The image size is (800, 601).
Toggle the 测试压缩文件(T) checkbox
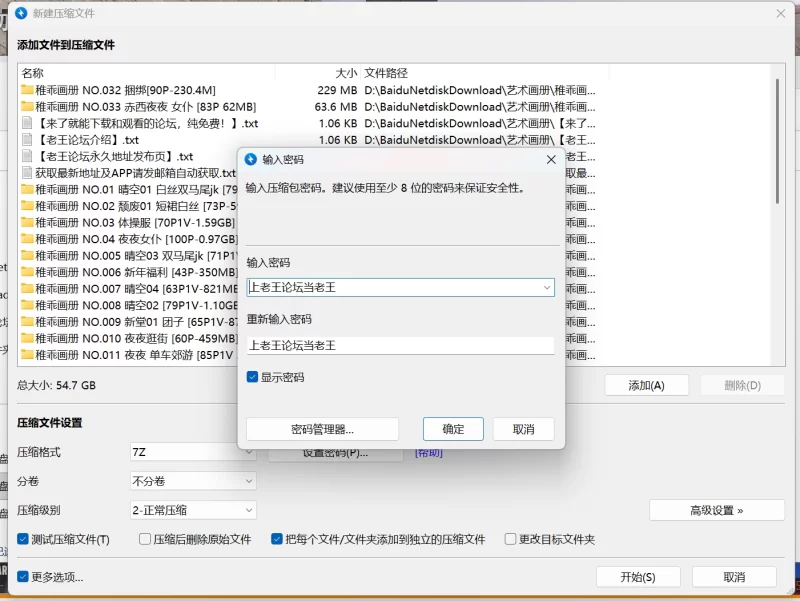coord(23,540)
